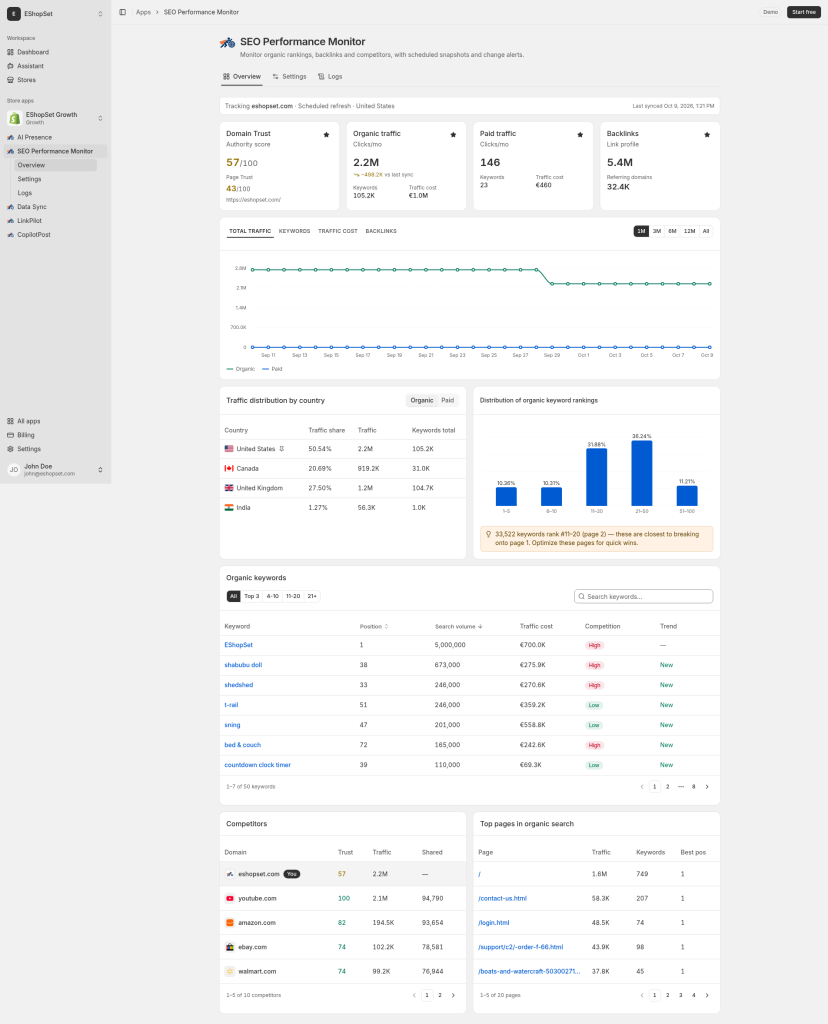Click the Organic legend color marker
The height and width of the screenshot is (1024, 828).
(x=230, y=369)
